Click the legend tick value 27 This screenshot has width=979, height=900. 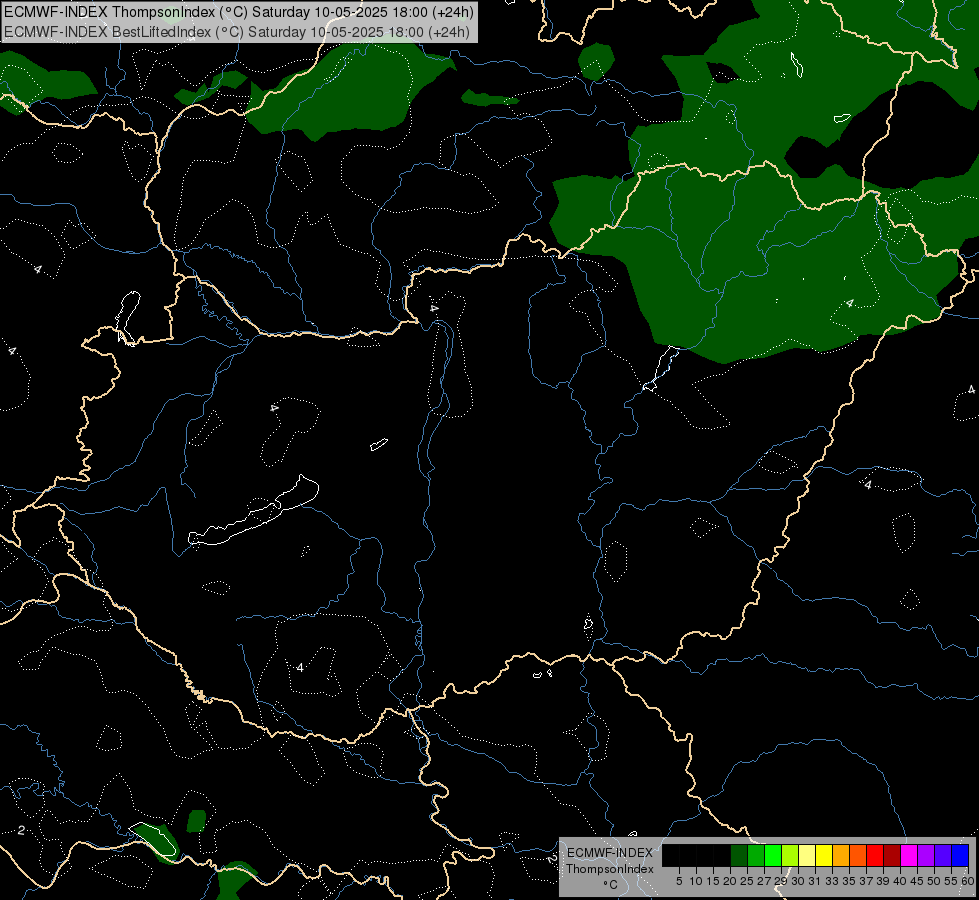765,881
